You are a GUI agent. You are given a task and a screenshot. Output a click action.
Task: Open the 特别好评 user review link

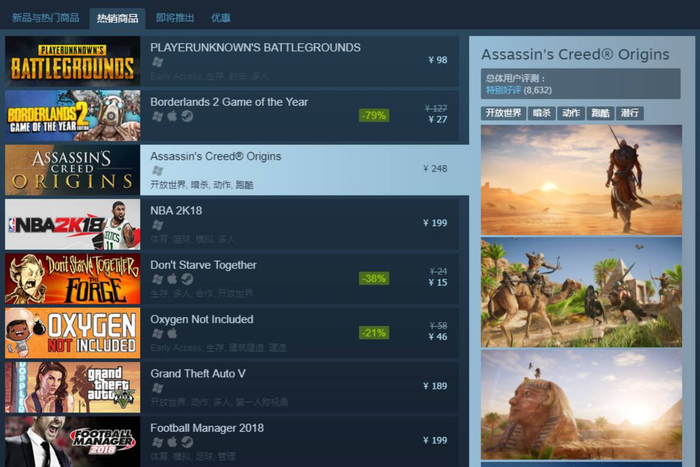503,90
